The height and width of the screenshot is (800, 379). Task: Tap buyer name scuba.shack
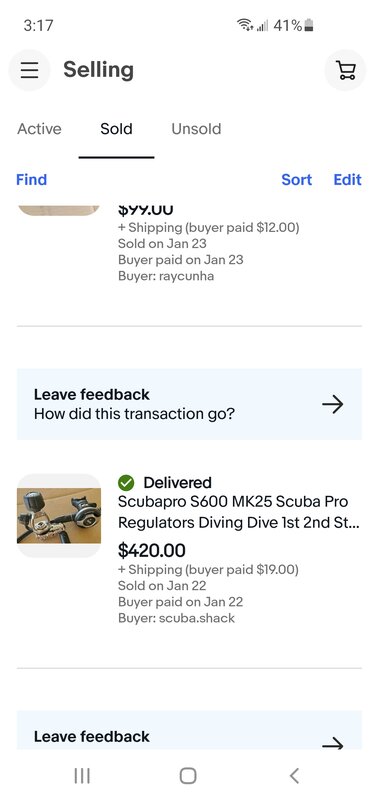197,618
